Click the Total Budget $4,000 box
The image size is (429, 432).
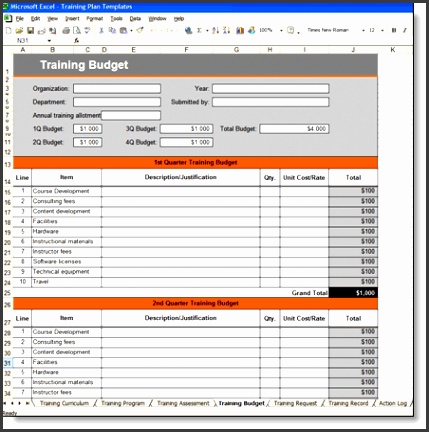tap(294, 129)
